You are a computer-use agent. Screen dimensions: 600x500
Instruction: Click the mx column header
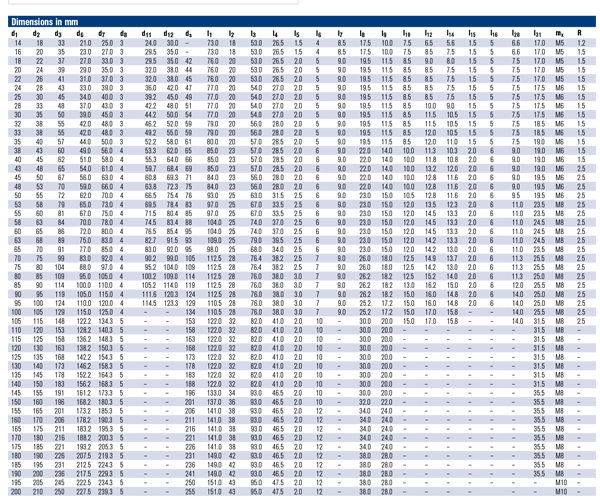560,35
